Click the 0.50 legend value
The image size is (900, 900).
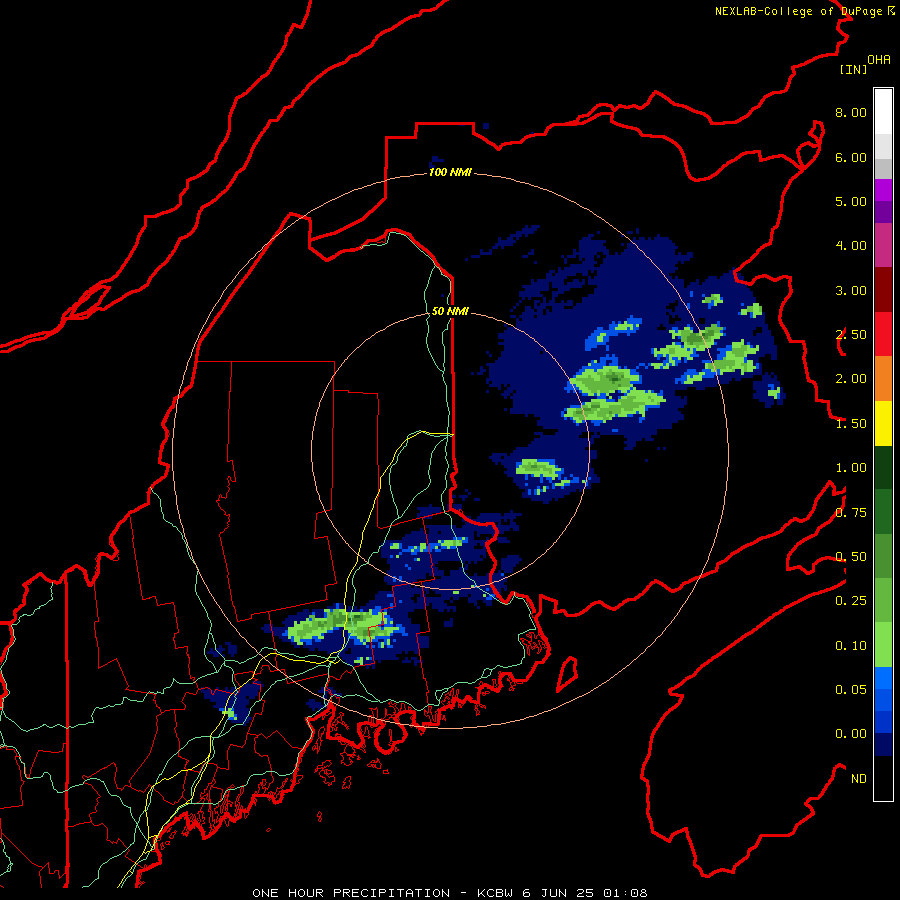pos(851,557)
